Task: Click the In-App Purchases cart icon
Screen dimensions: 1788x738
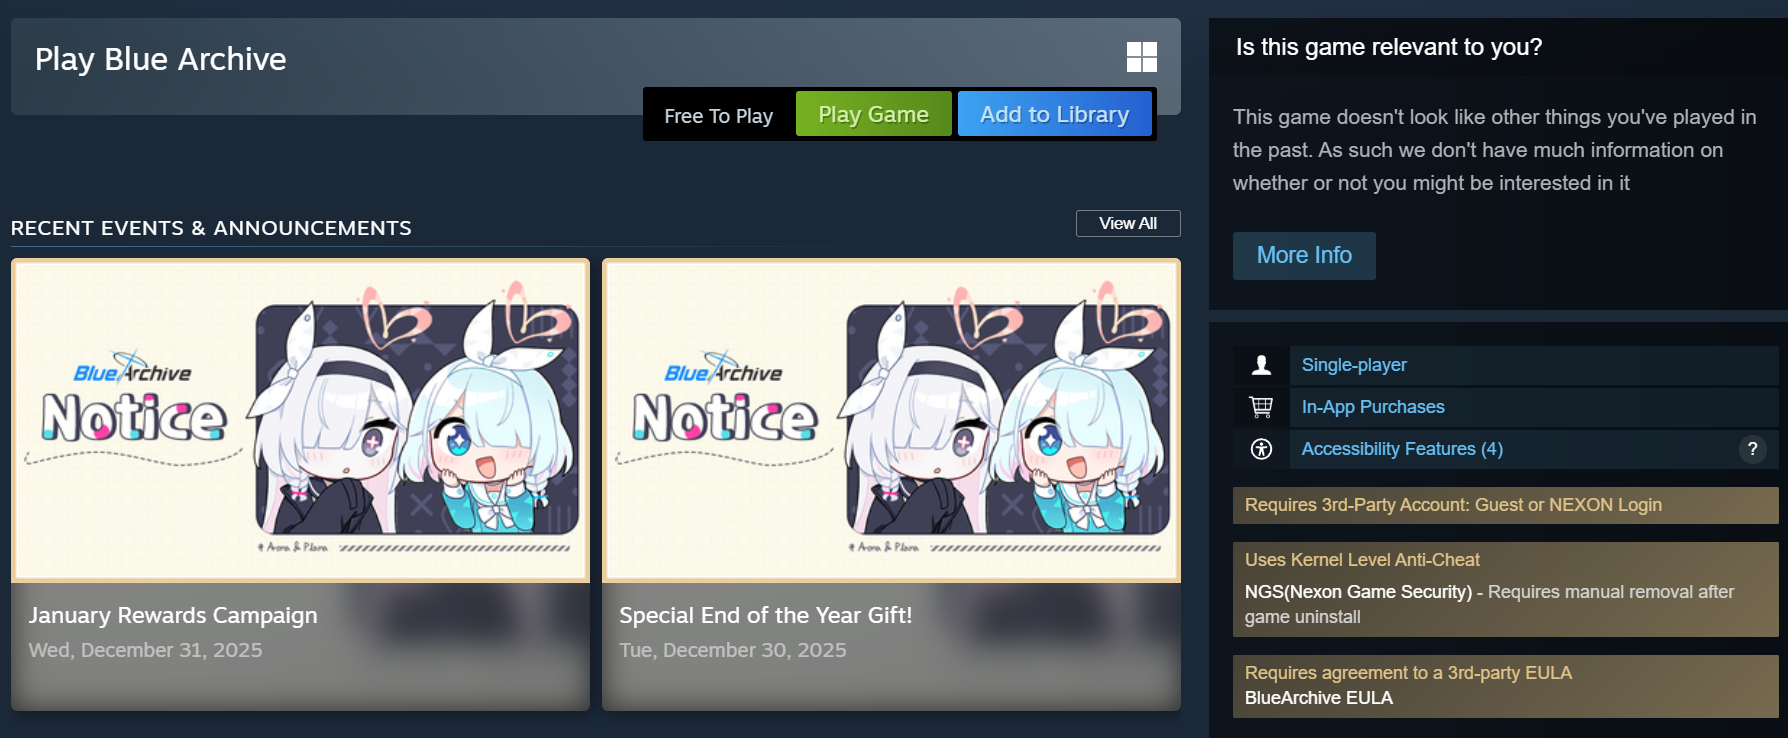Action: [1261, 407]
